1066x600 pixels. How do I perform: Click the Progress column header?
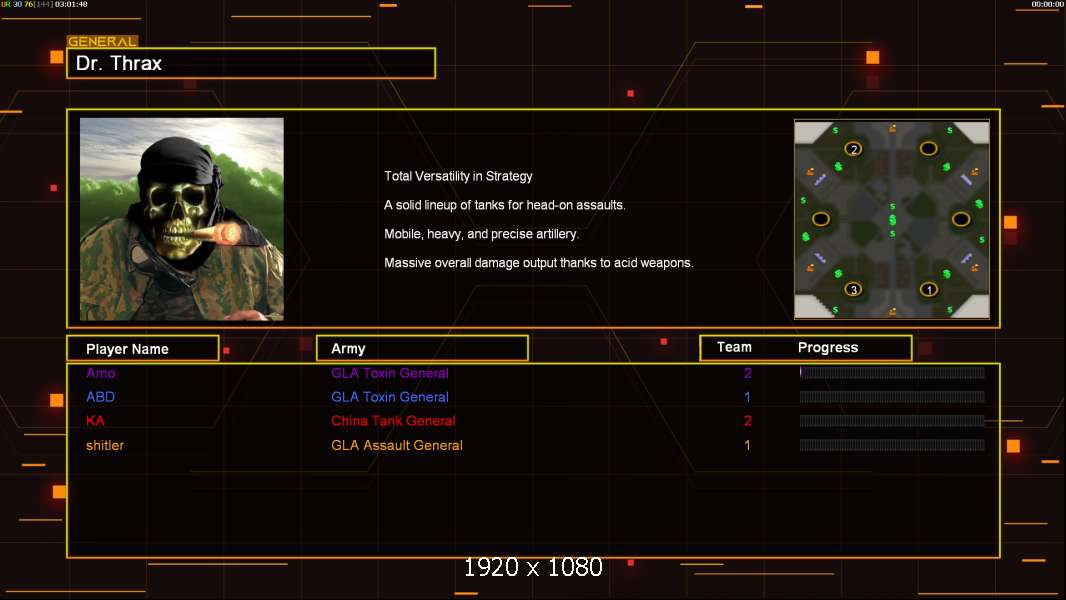(x=827, y=347)
